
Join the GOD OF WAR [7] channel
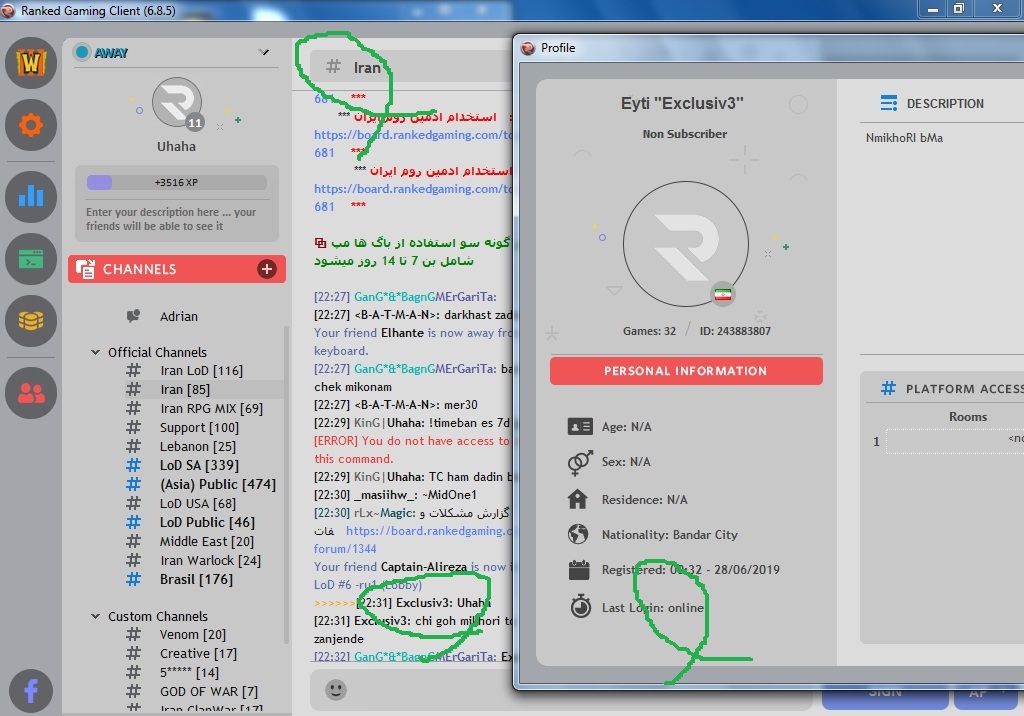209,691
